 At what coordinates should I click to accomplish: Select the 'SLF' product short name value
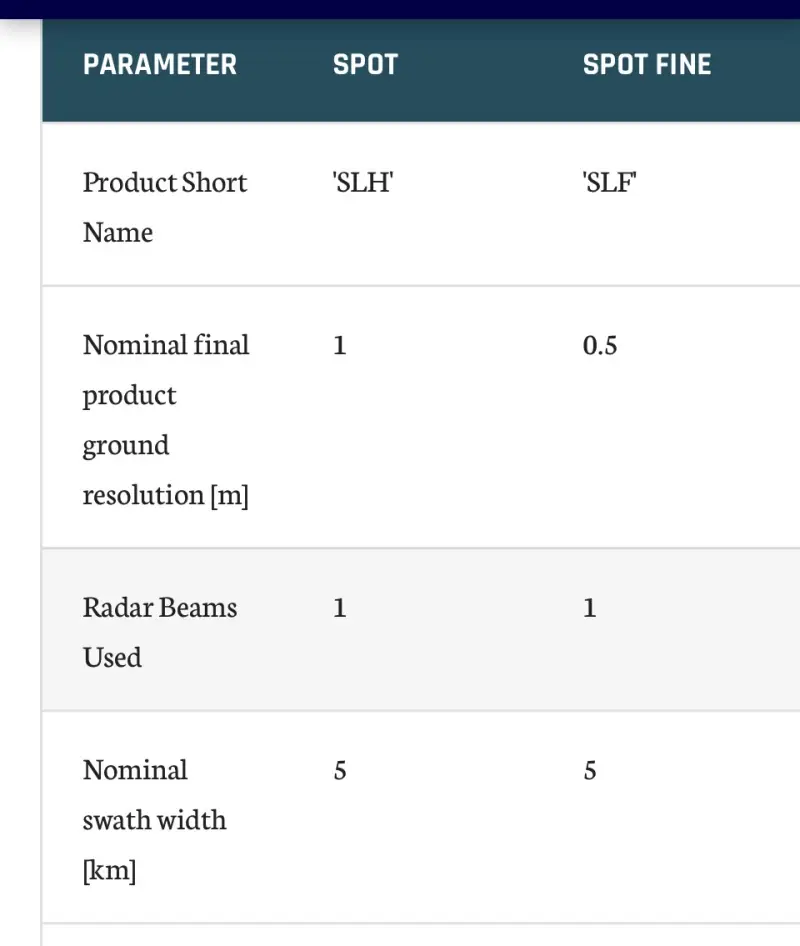(x=610, y=183)
